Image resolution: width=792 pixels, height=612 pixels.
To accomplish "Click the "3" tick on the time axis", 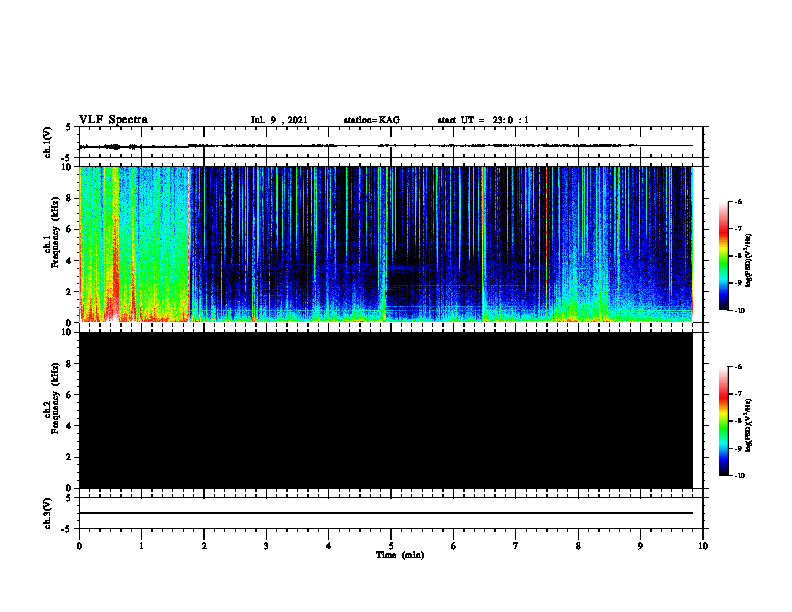I will tap(266, 546).
